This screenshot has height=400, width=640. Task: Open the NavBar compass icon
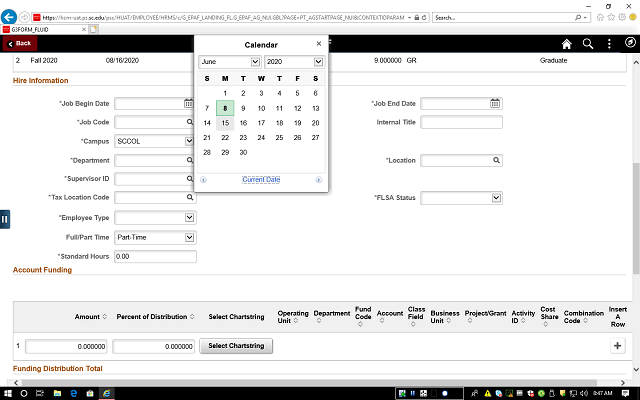[630, 42]
